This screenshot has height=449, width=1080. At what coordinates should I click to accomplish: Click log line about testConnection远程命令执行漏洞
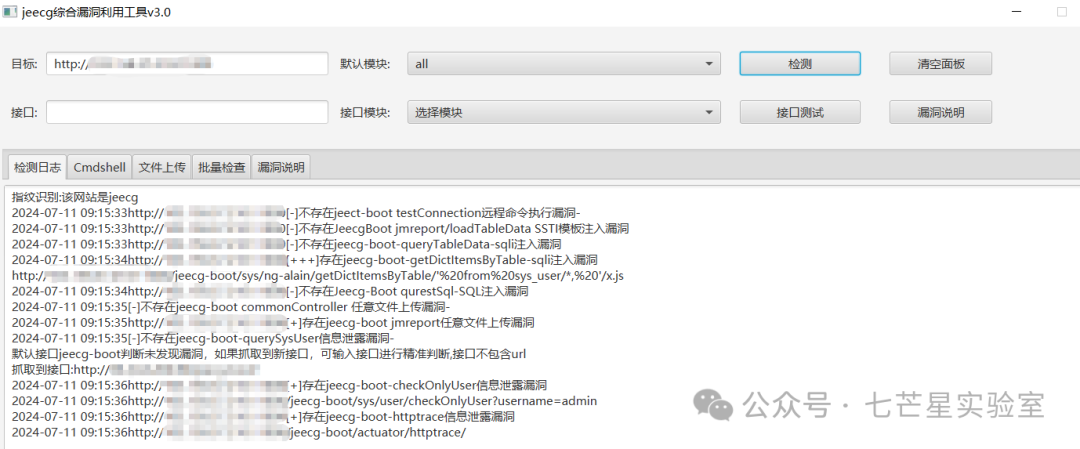[x=297, y=213]
